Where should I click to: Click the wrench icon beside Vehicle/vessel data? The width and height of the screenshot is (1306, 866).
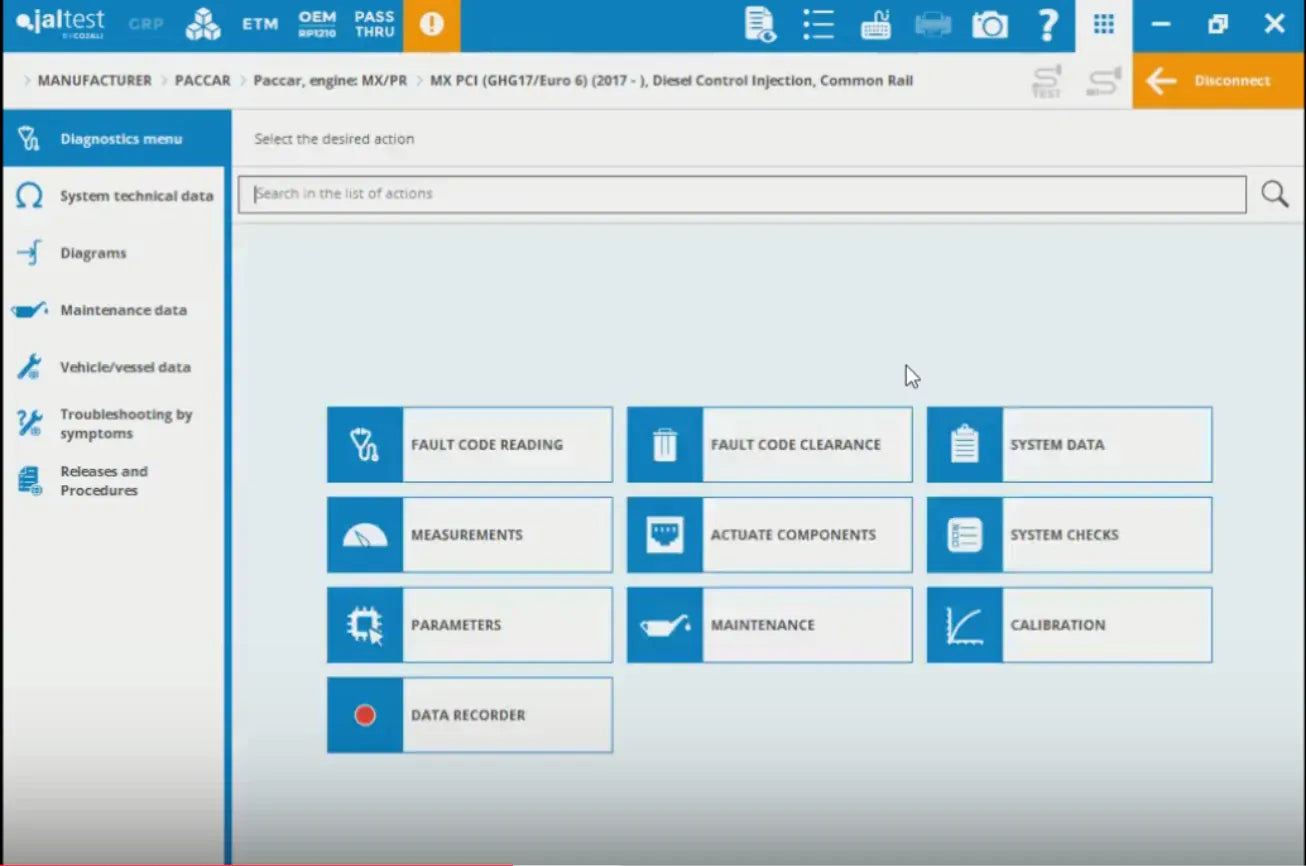point(29,367)
